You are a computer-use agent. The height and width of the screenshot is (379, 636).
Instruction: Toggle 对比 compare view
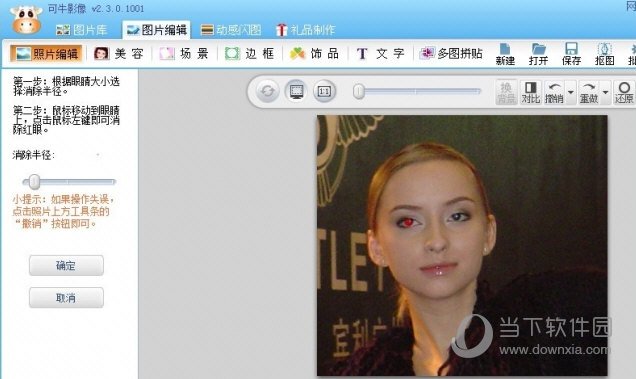coord(531,92)
